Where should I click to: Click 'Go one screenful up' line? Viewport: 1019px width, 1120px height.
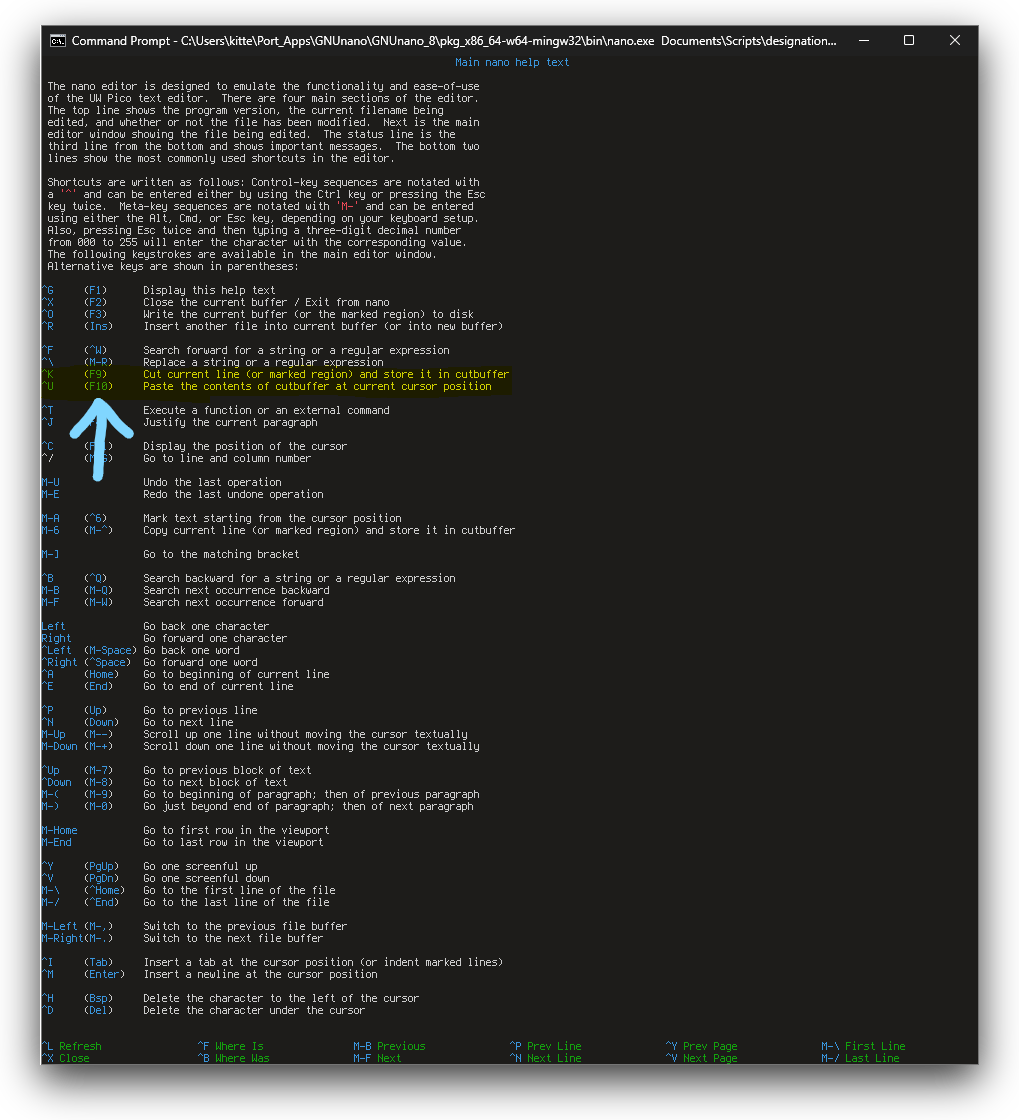tap(200, 866)
